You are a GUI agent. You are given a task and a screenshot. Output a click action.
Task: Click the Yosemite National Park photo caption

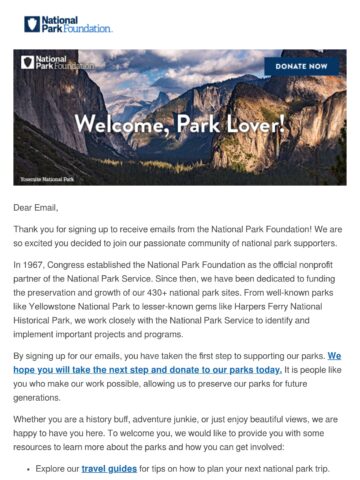coord(47,179)
